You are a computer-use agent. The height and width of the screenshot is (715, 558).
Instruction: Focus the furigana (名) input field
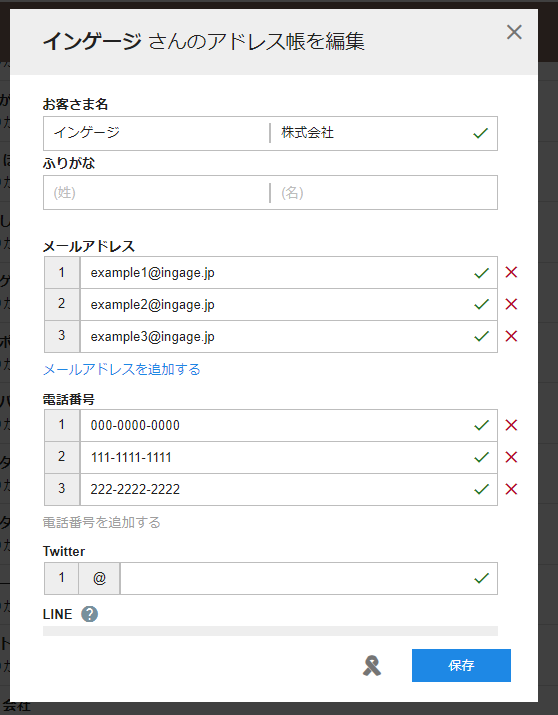coord(384,192)
